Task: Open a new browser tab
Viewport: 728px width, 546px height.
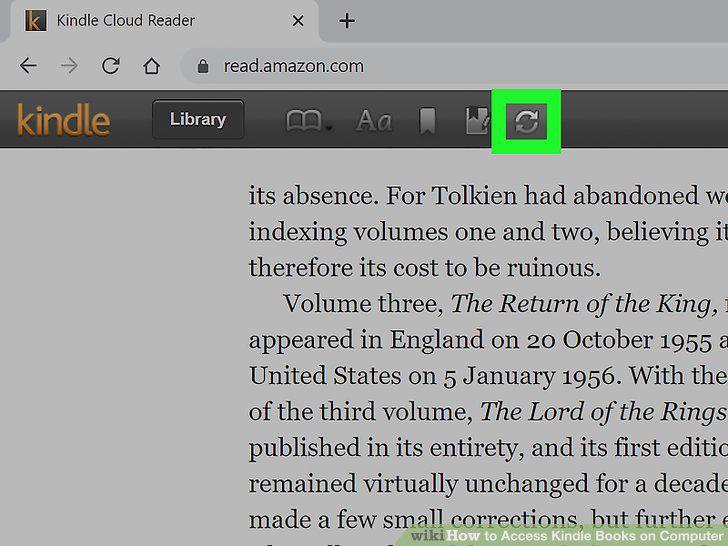Action: (347, 21)
